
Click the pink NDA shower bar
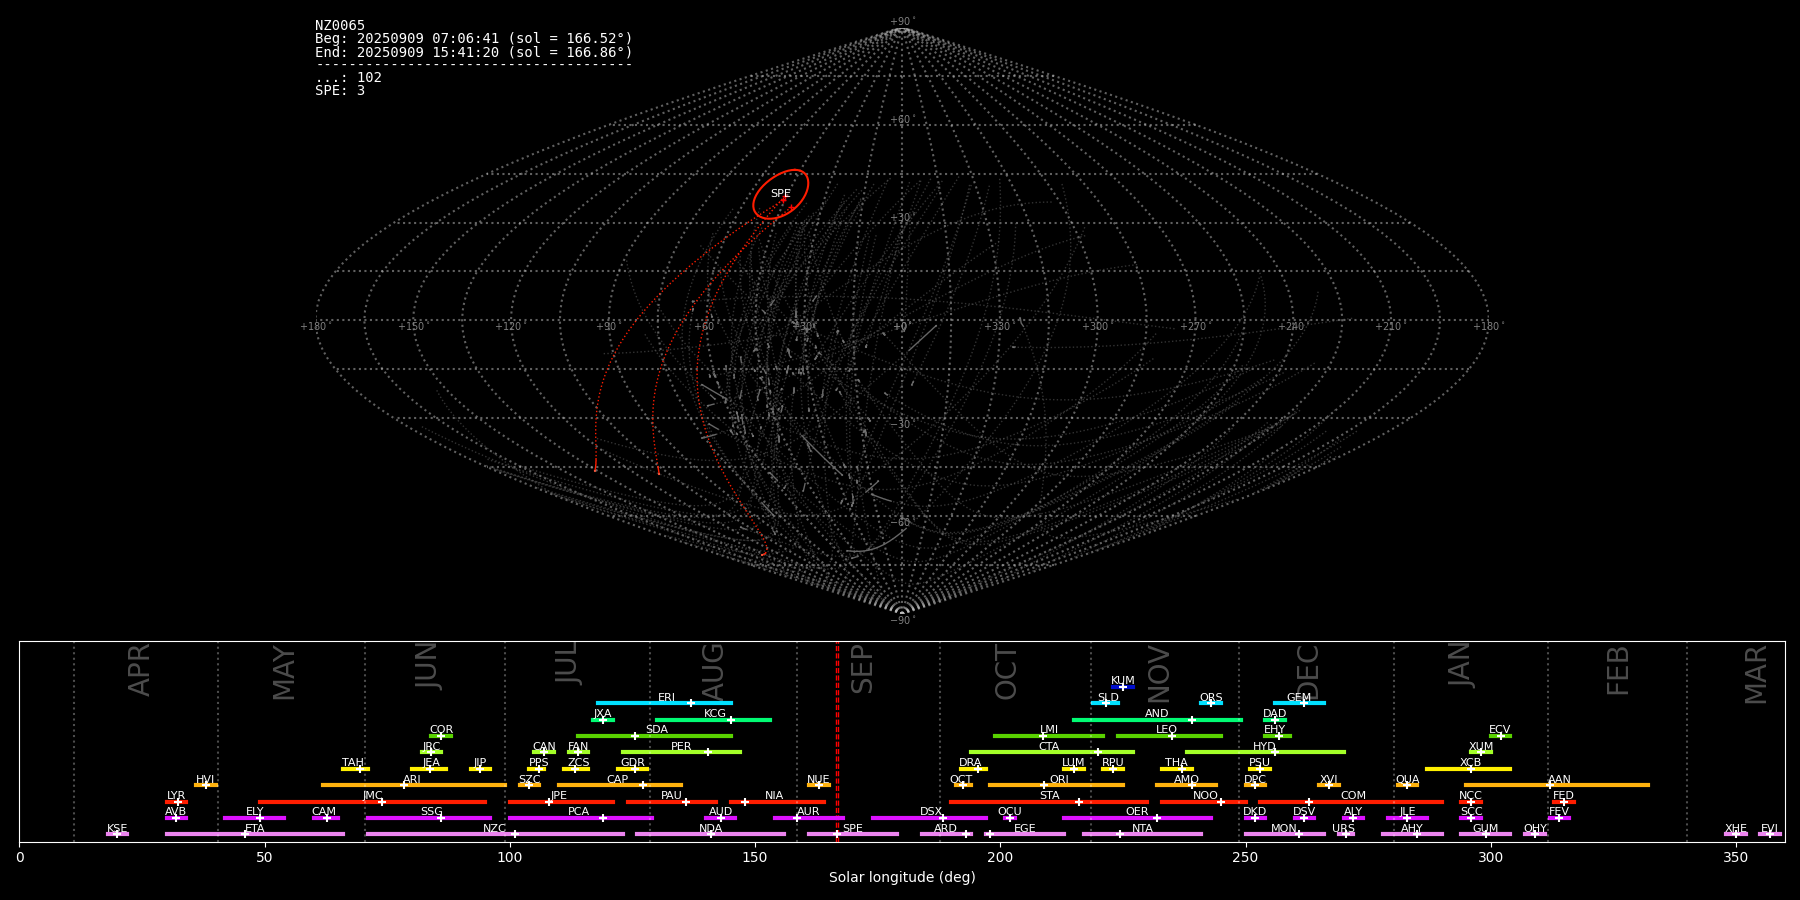(x=710, y=834)
